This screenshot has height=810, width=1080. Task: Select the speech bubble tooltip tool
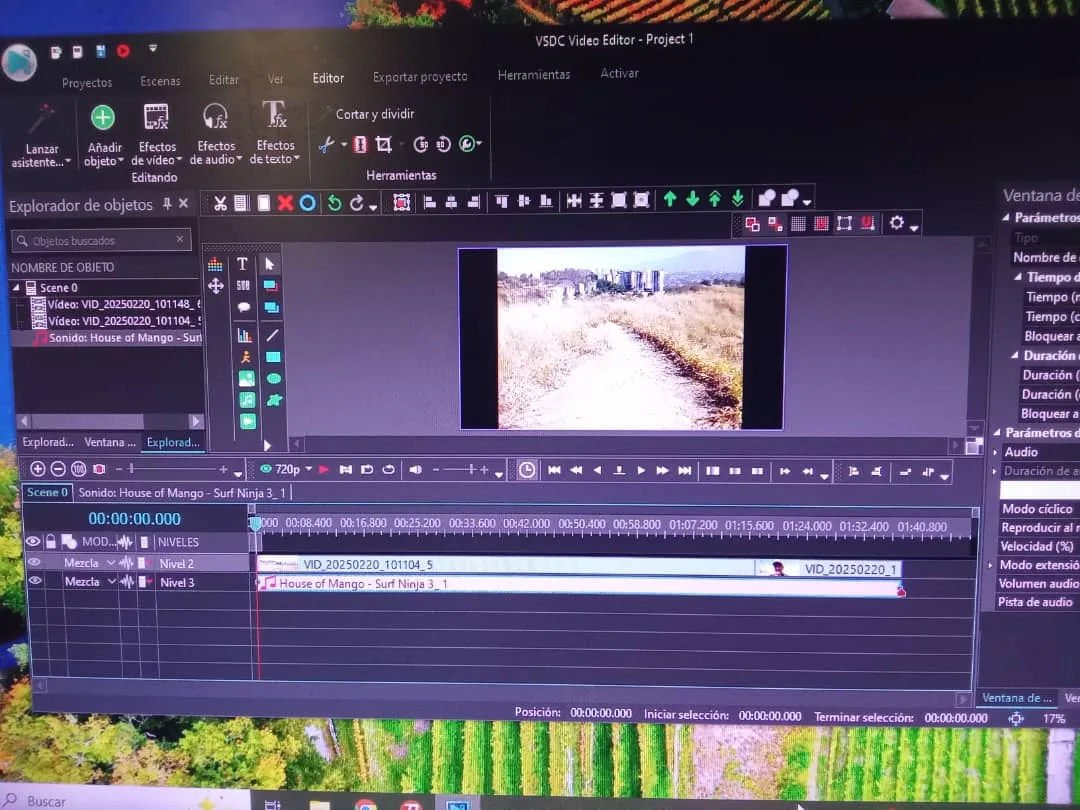(x=243, y=307)
